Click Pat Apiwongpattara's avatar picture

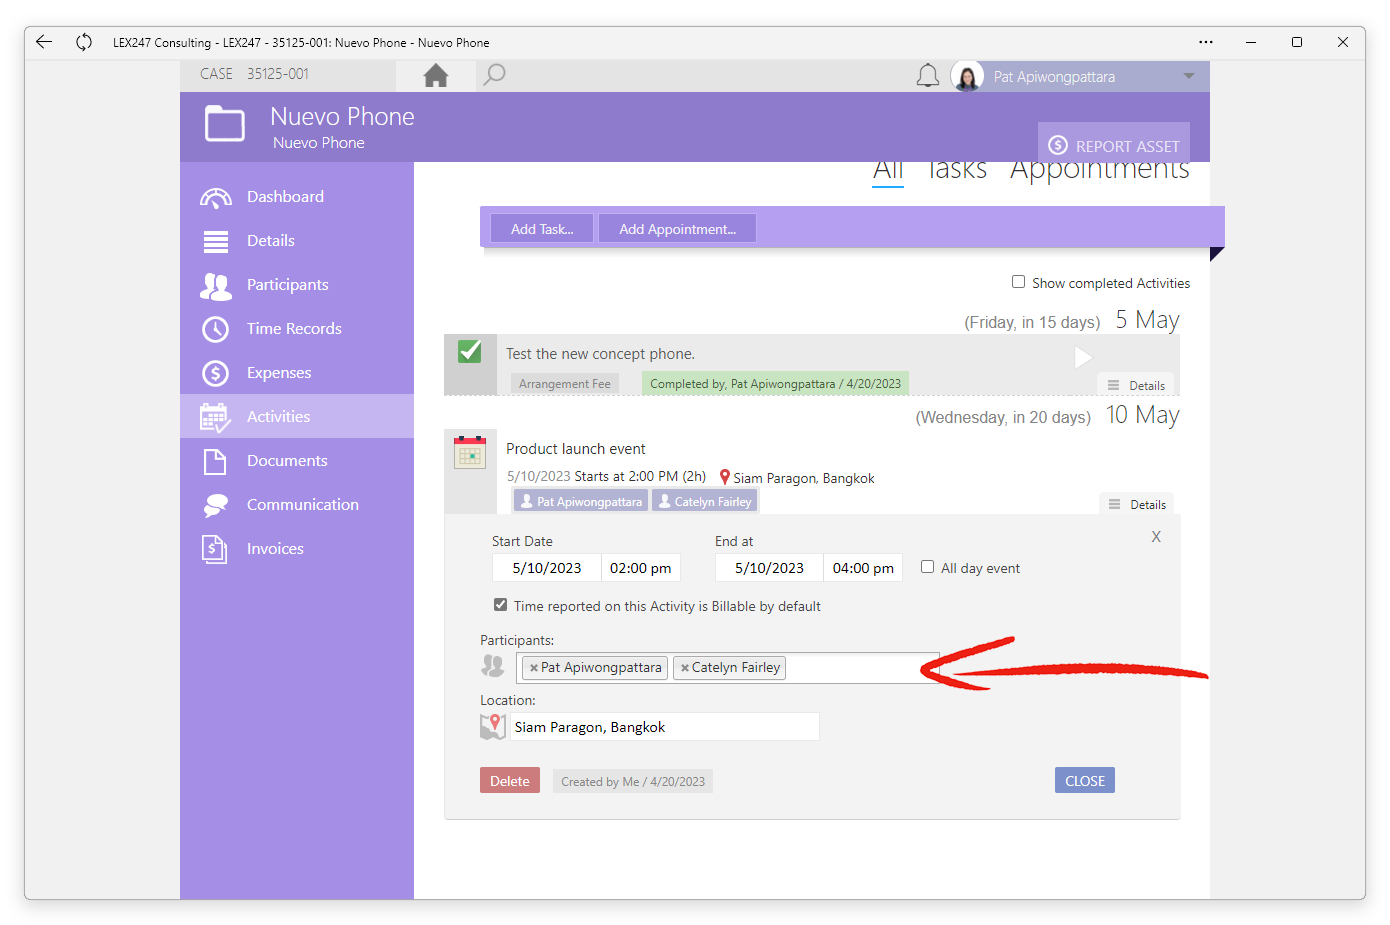pyautogui.click(x=968, y=76)
